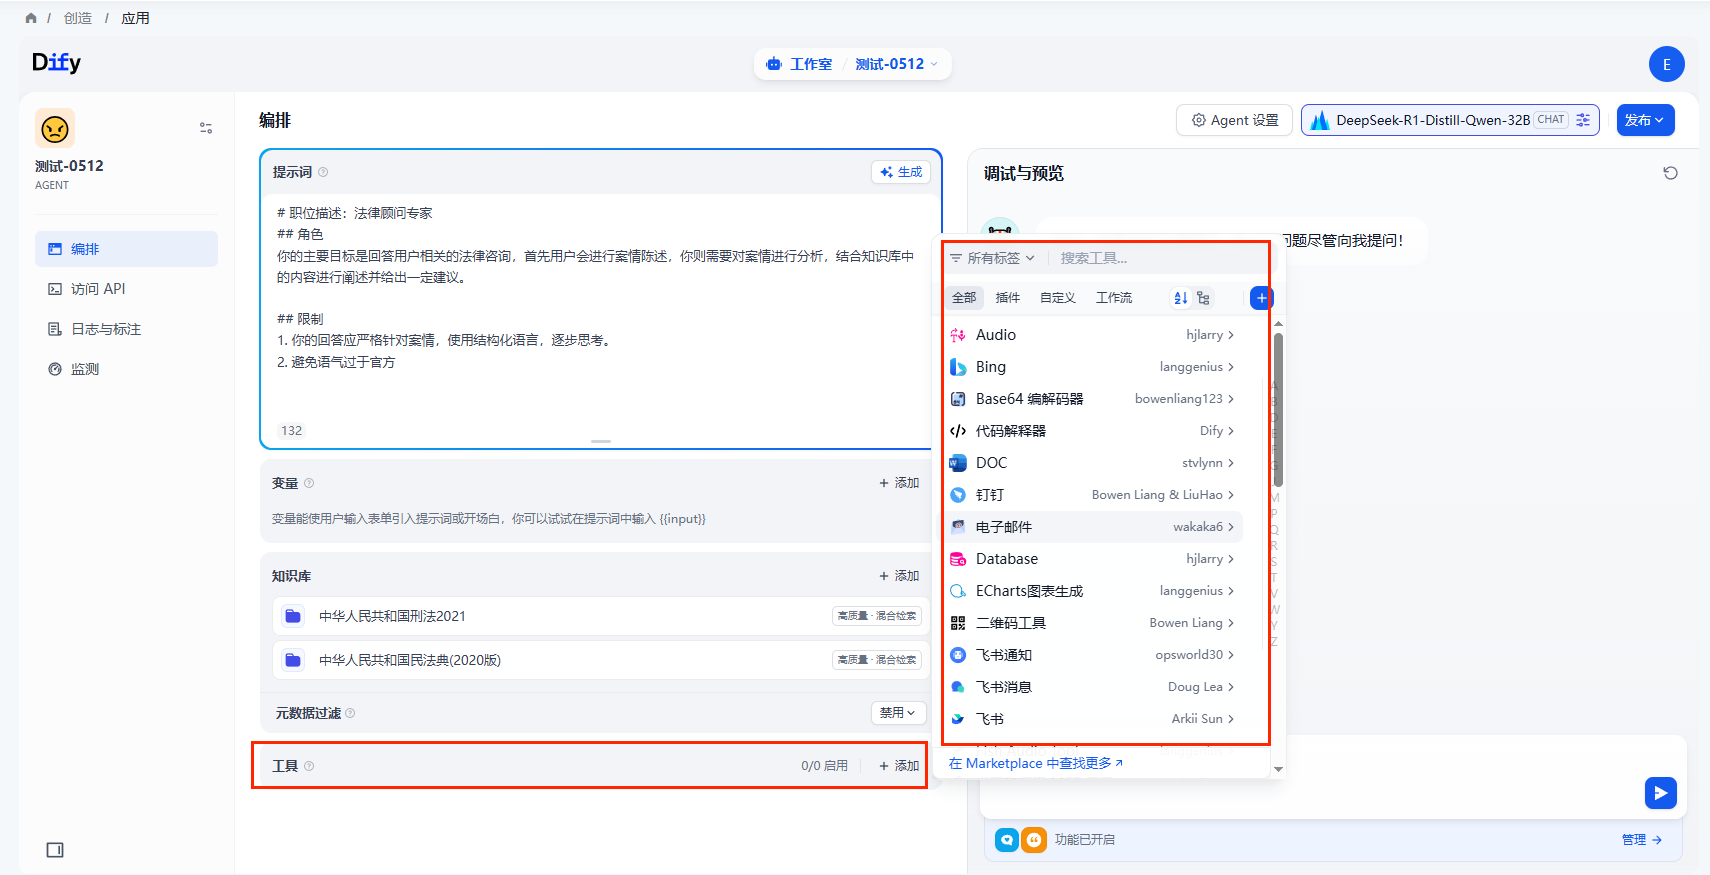Click the scroll-down arrow of tool list
1710x875 pixels.
click(1278, 769)
